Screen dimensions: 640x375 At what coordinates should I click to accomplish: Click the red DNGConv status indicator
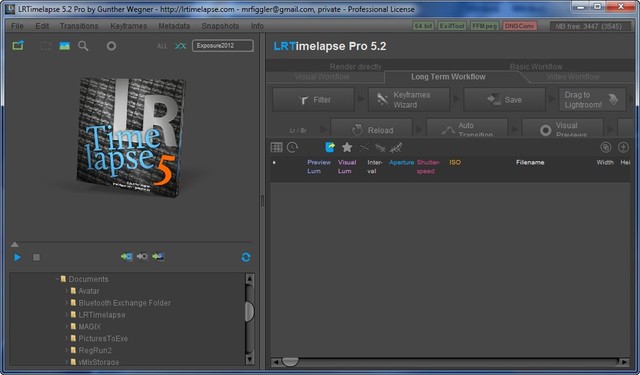(x=520, y=26)
